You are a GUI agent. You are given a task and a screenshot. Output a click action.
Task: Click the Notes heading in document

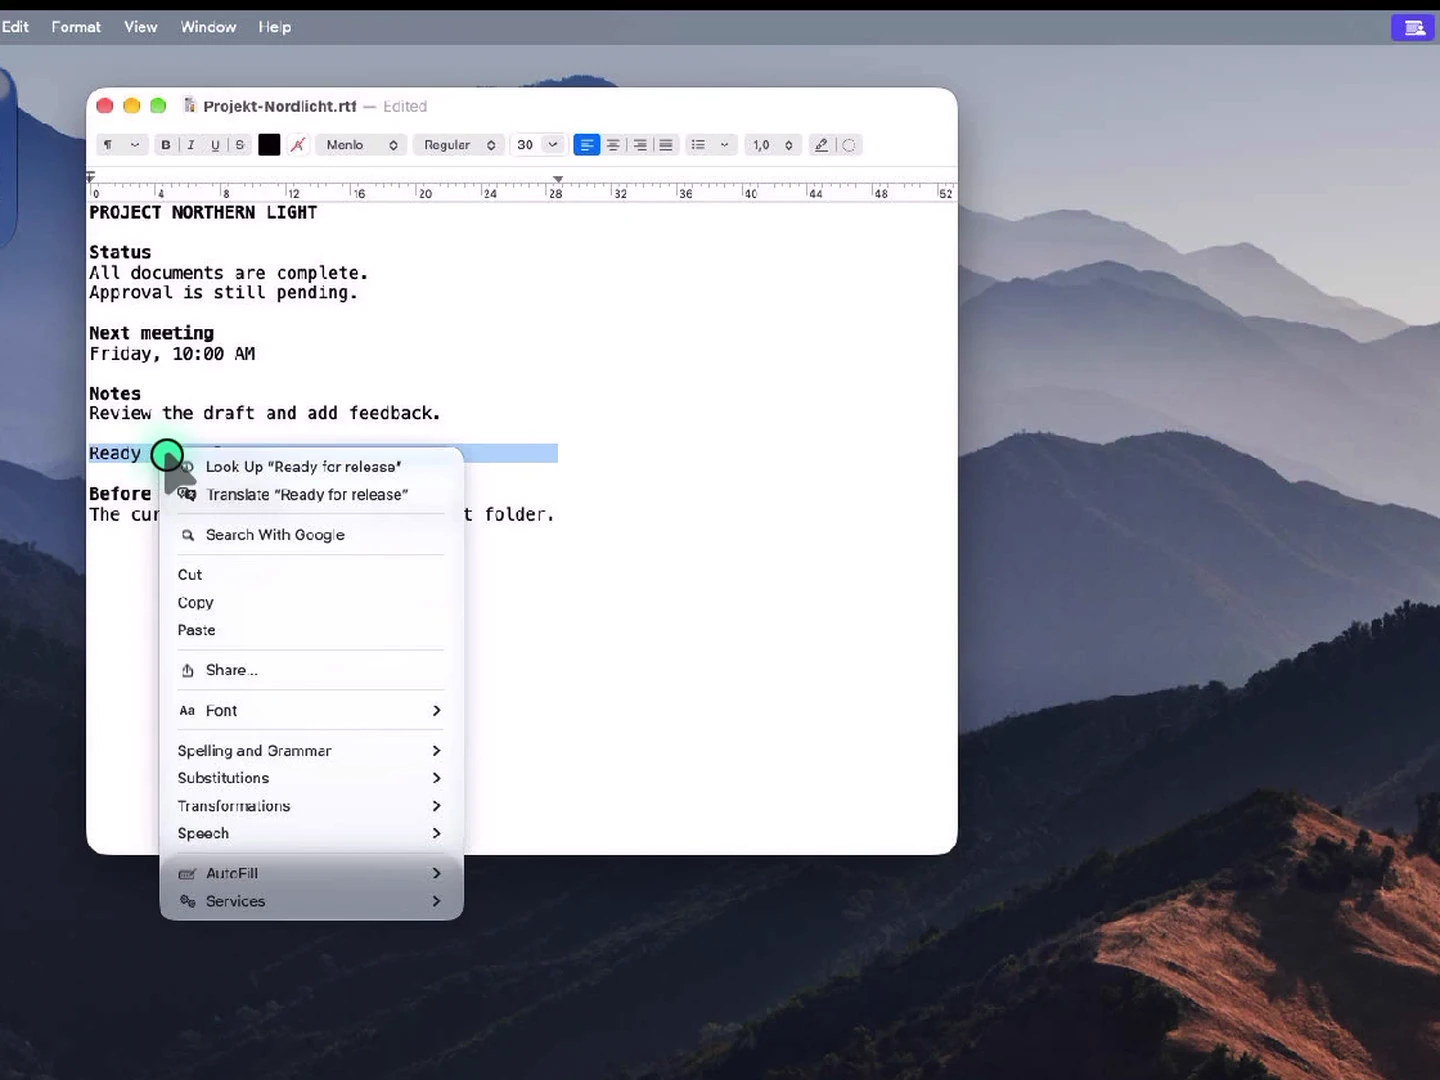click(x=115, y=394)
